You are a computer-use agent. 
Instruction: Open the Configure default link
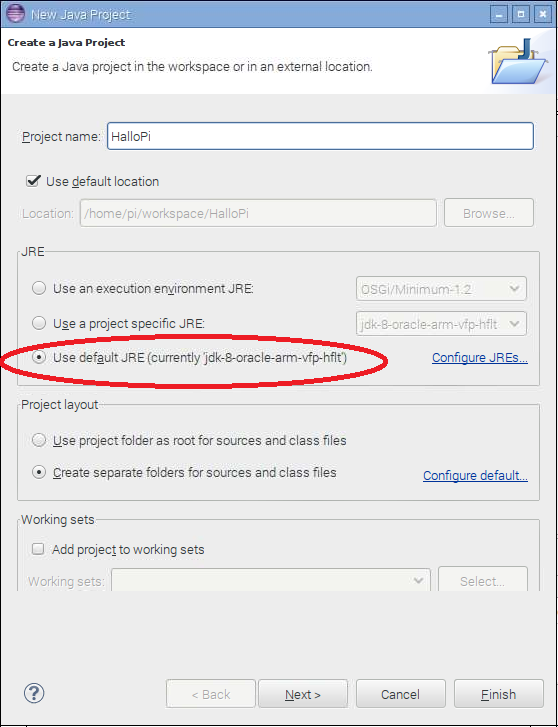tap(475, 476)
